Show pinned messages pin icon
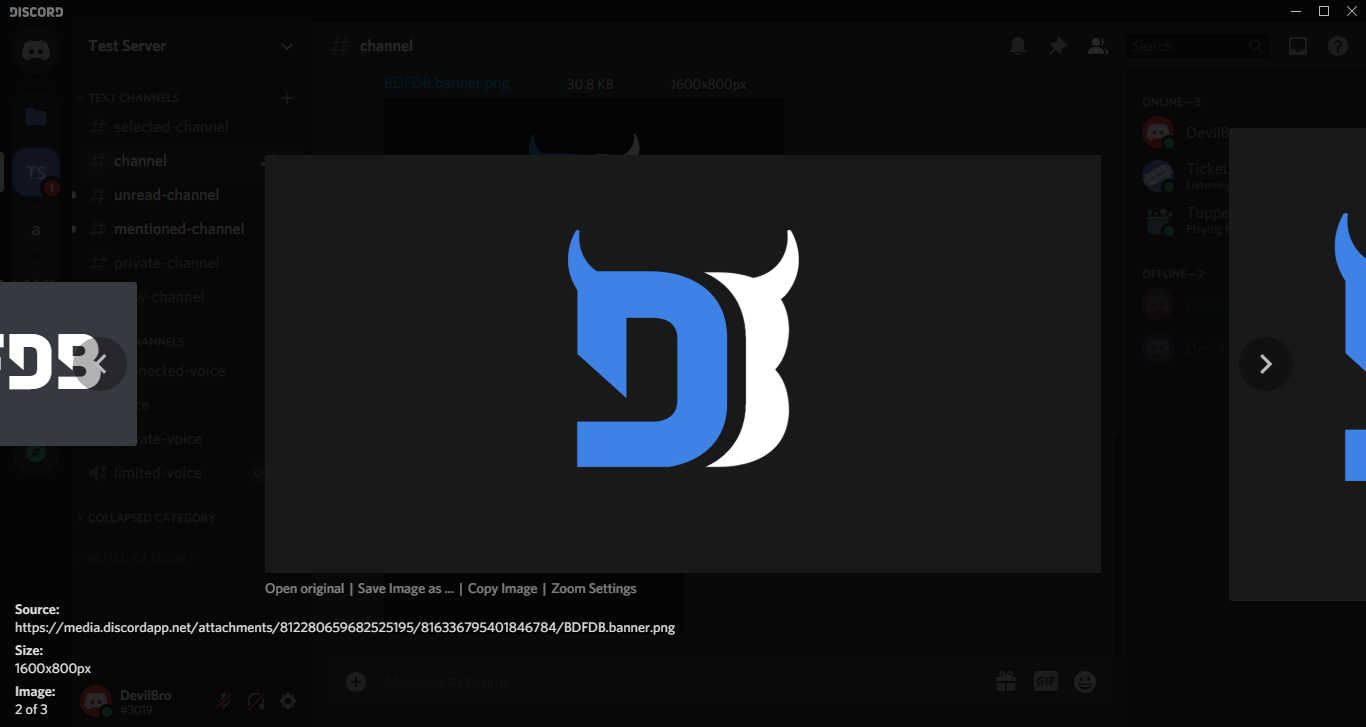Image resolution: width=1366 pixels, height=727 pixels. coord(1058,46)
